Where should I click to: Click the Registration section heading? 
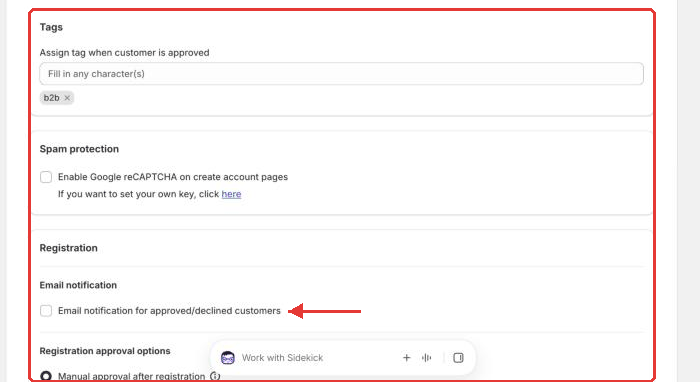68,248
